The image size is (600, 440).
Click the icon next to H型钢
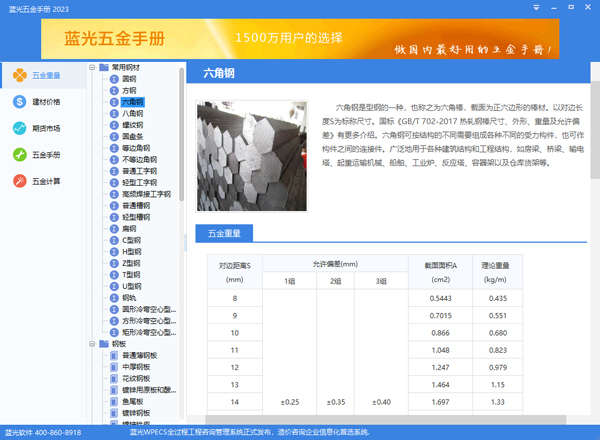(113, 251)
